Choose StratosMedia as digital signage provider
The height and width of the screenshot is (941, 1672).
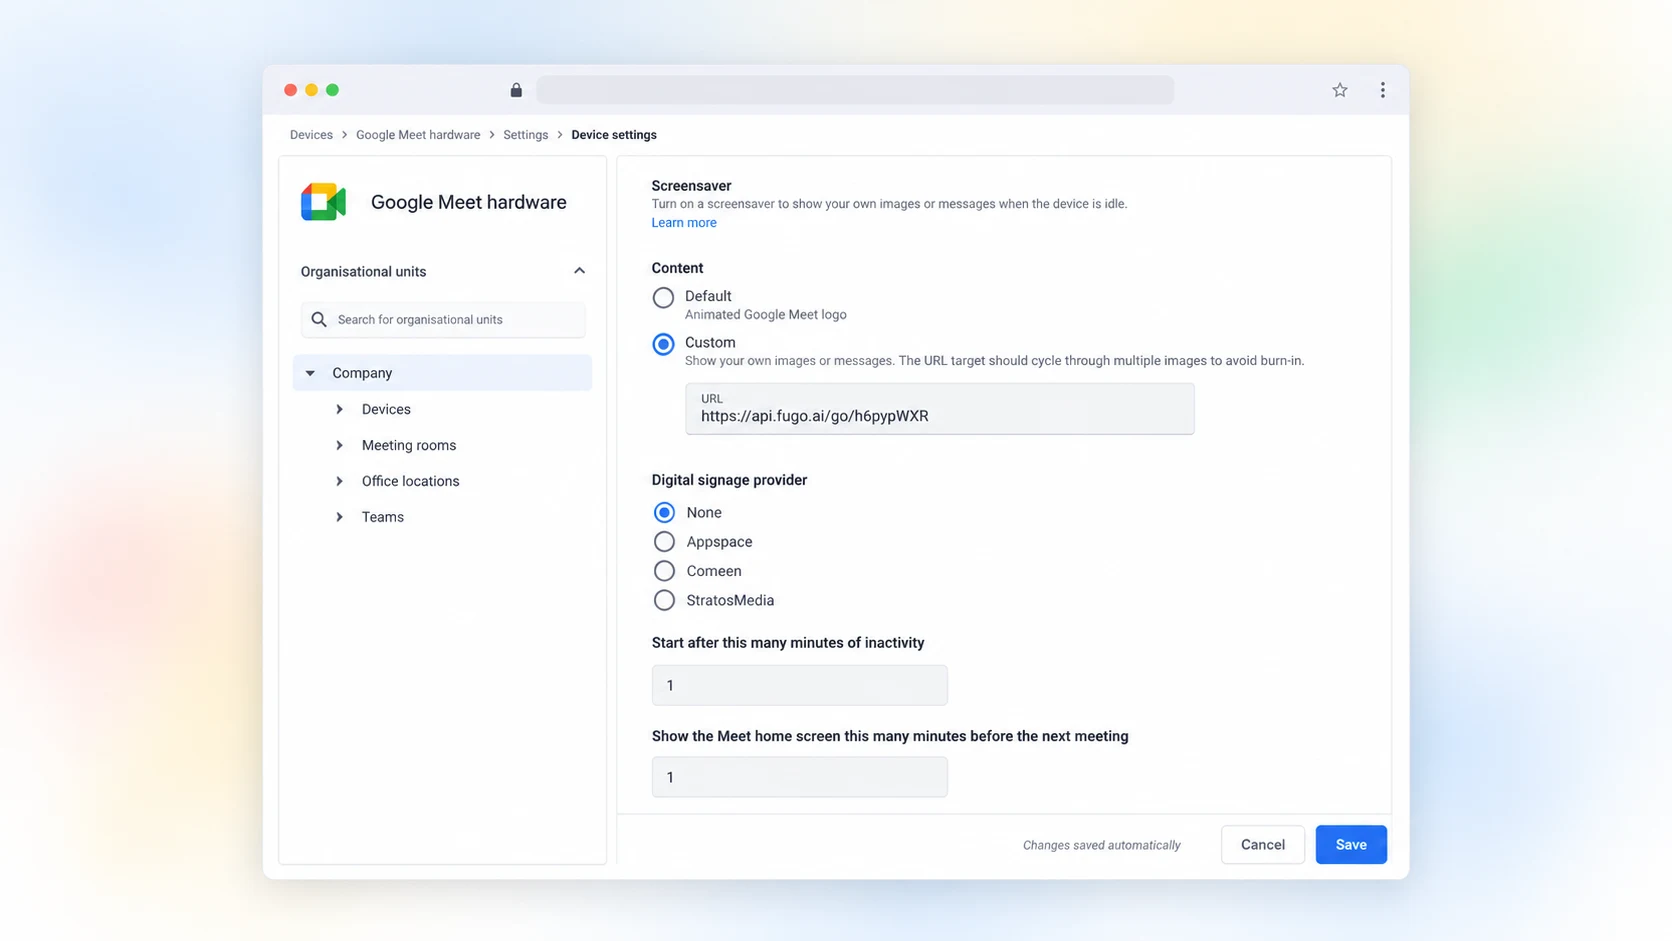click(664, 600)
